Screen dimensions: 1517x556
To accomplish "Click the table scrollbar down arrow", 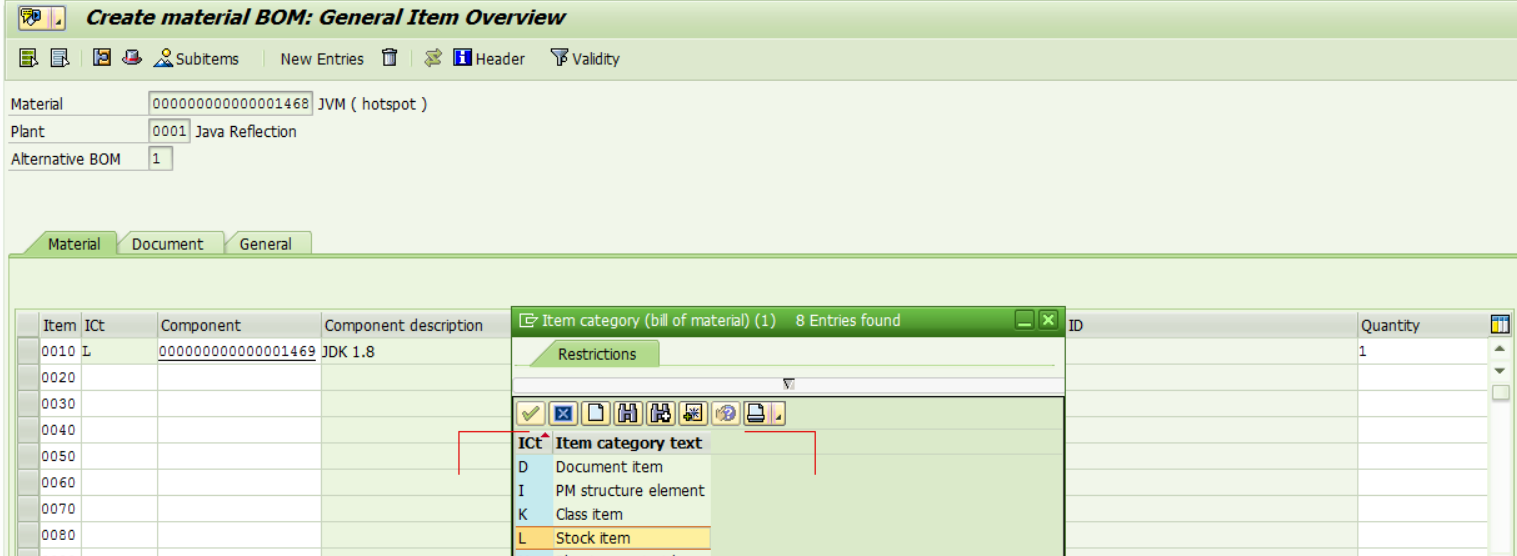I will point(1499,371).
